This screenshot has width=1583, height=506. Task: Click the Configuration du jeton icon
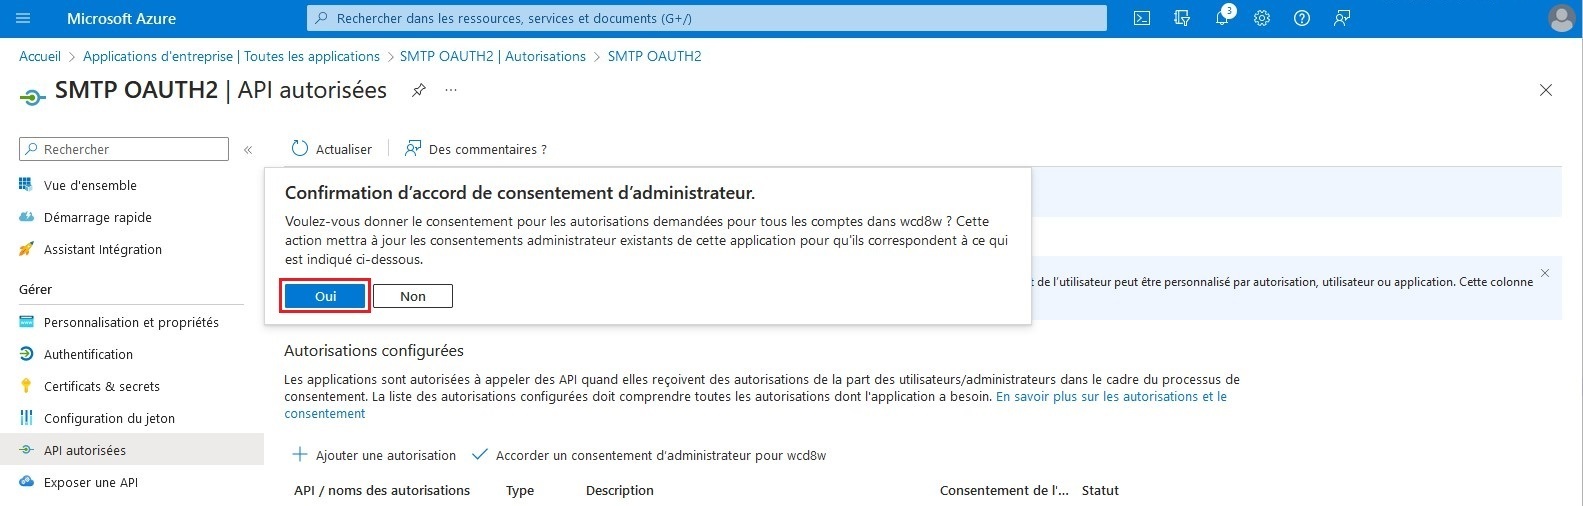(x=27, y=418)
